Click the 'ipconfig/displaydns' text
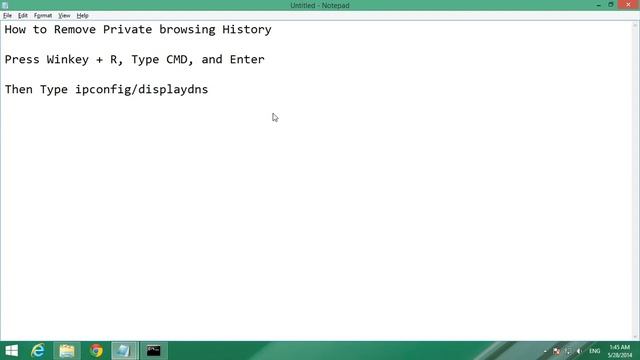 [x=142, y=90]
